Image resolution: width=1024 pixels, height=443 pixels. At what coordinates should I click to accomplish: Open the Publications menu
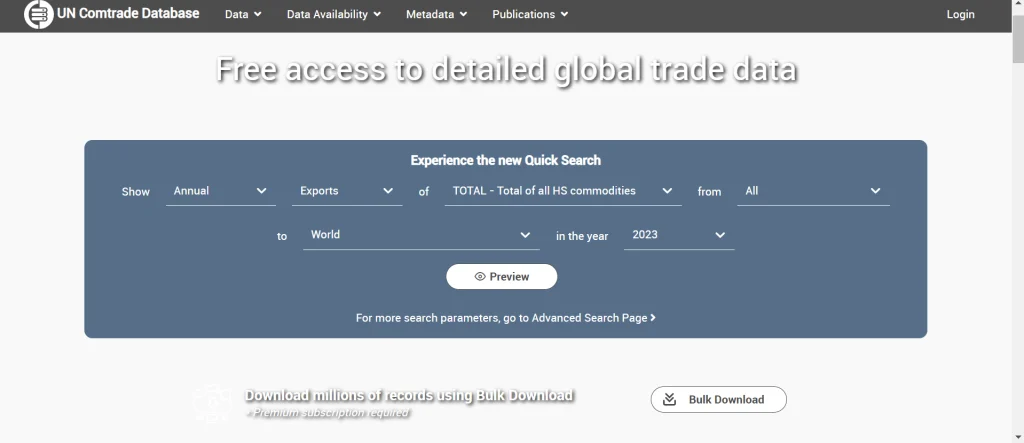point(530,14)
